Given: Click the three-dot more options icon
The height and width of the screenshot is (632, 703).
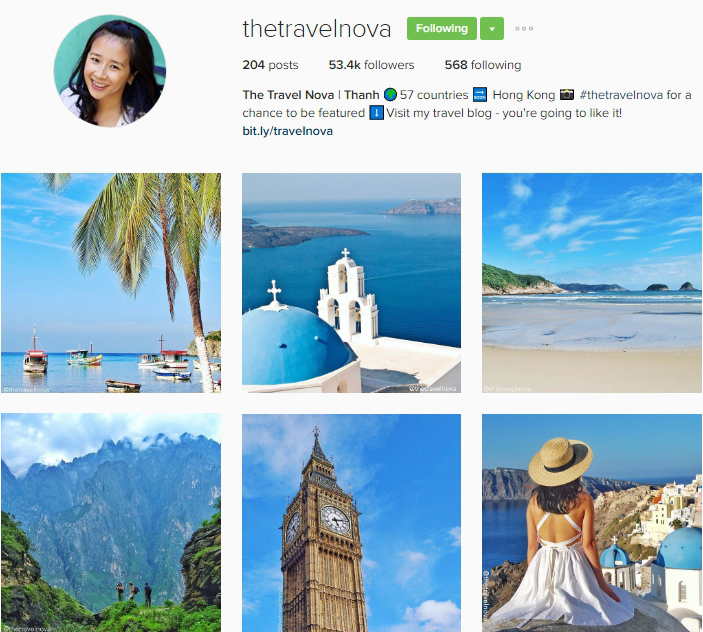Looking at the screenshot, I should coord(524,29).
